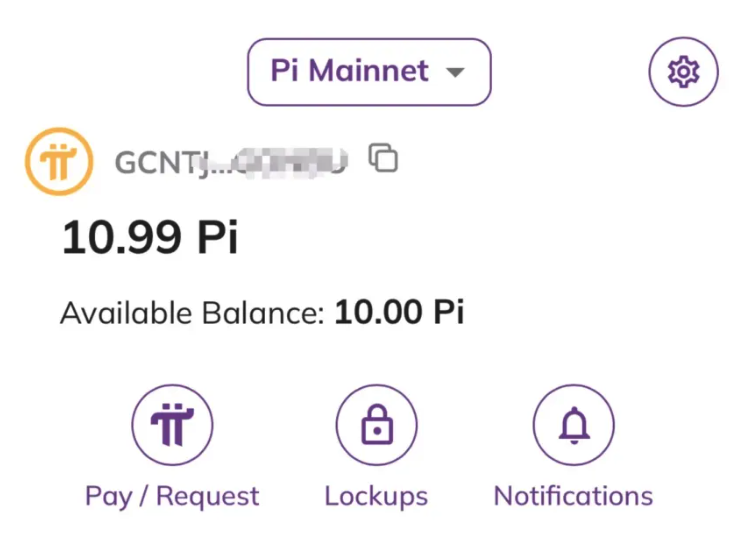Click the word Pay in Pay / Request
747x541 pixels.
109,497
